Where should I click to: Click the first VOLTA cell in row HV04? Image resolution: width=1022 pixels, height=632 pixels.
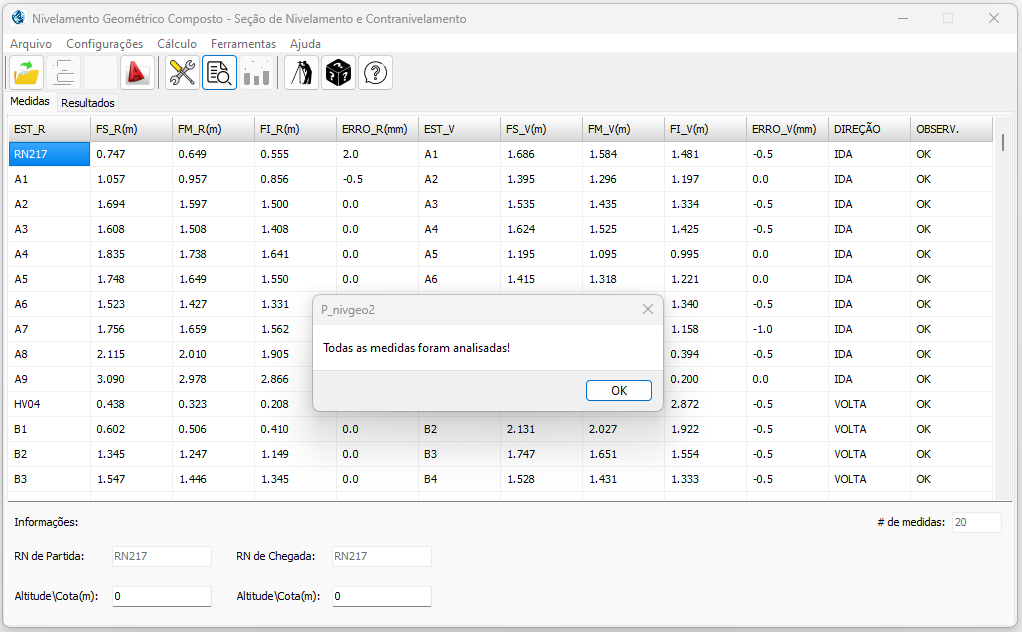tap(869, 404)
